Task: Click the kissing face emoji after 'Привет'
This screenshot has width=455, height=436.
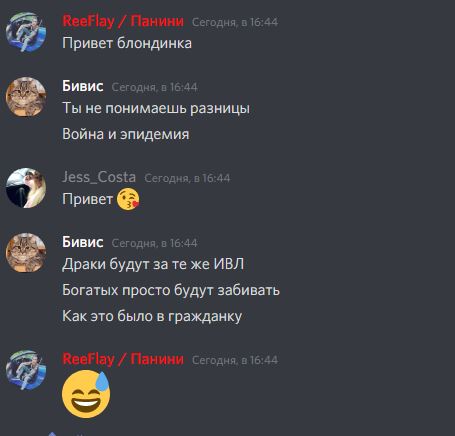Action: 128,199
